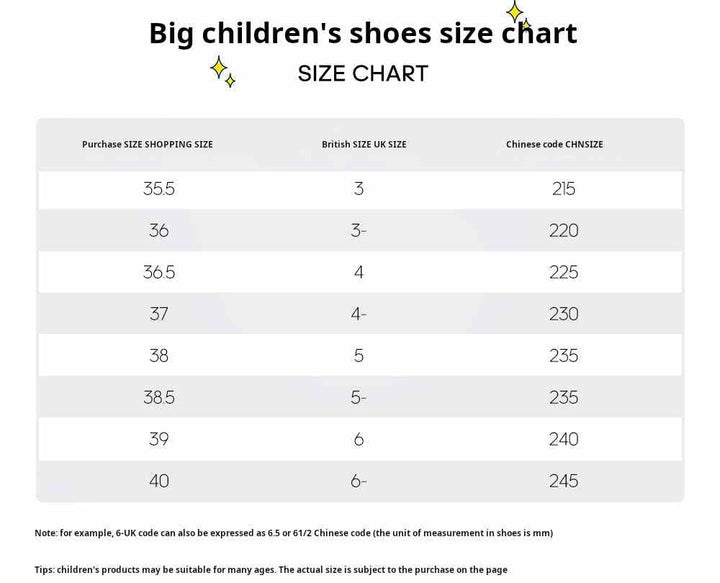The image size is (720, 583).
Task: Click the sparkle icon left of SIZE CHART
Action: pyautogui.click(x=222, y=71)
